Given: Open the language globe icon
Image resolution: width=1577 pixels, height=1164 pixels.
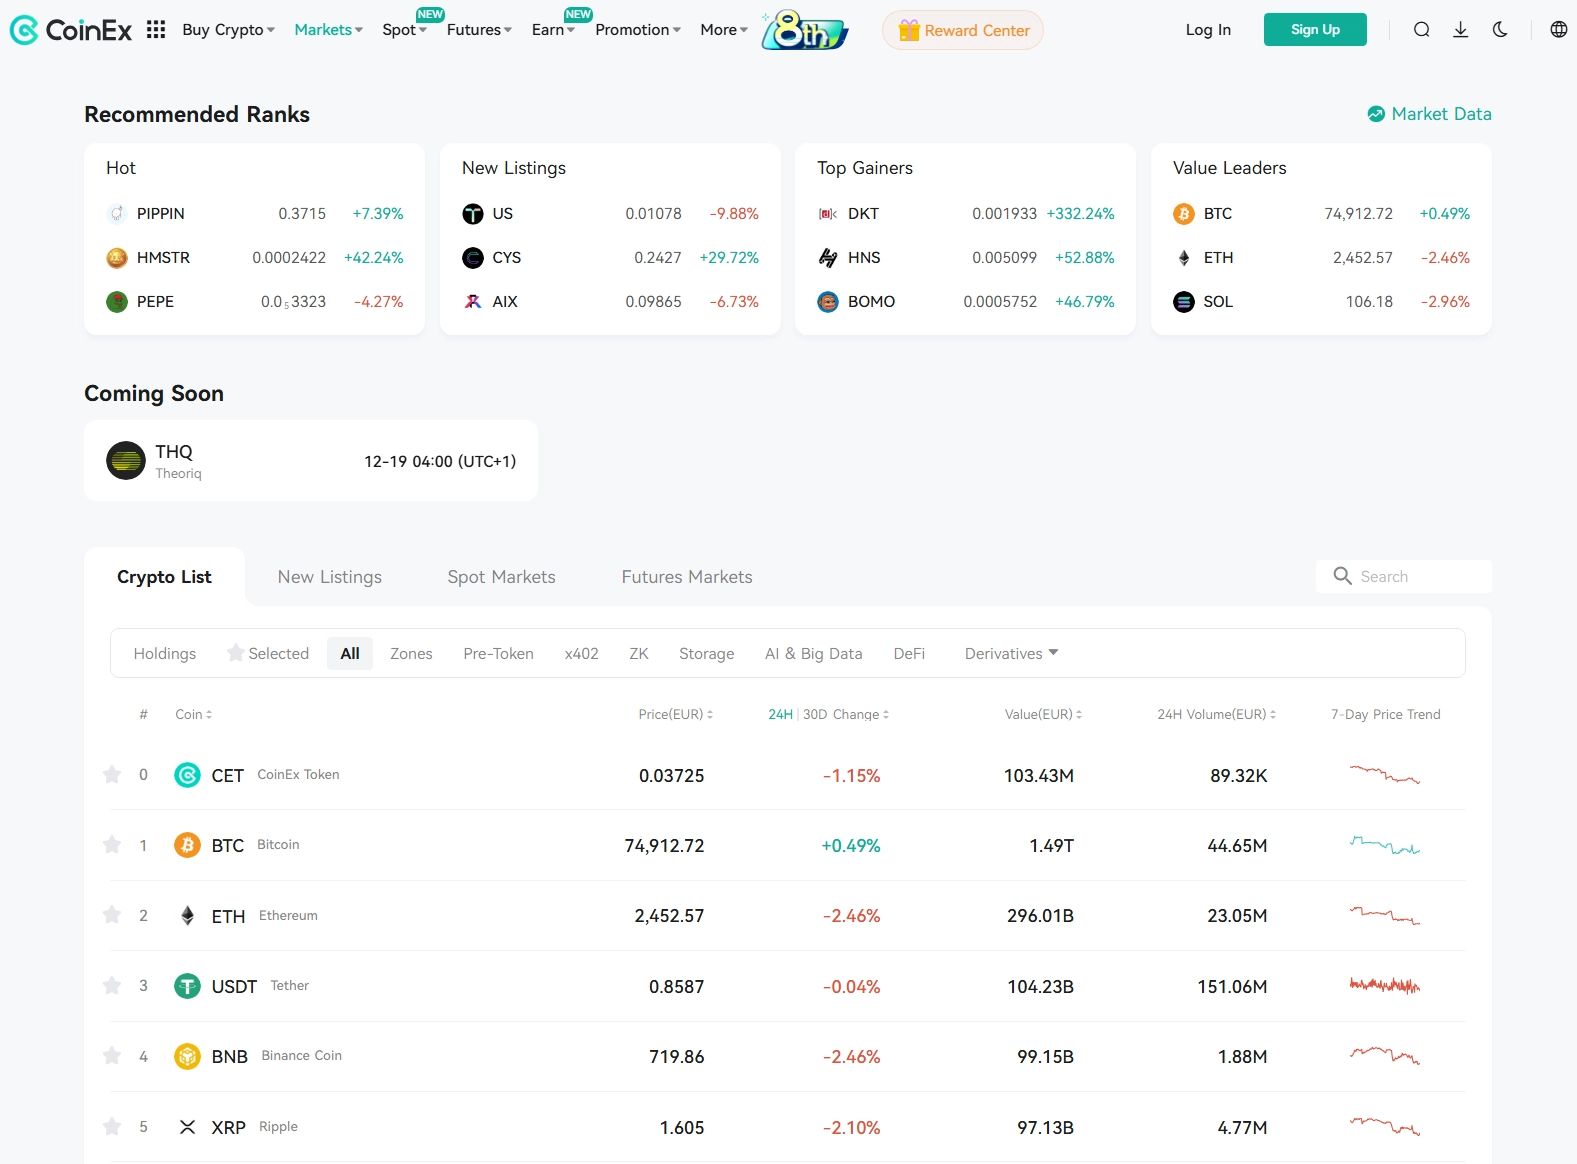Looking at the screenshot, I should 1559,30.
